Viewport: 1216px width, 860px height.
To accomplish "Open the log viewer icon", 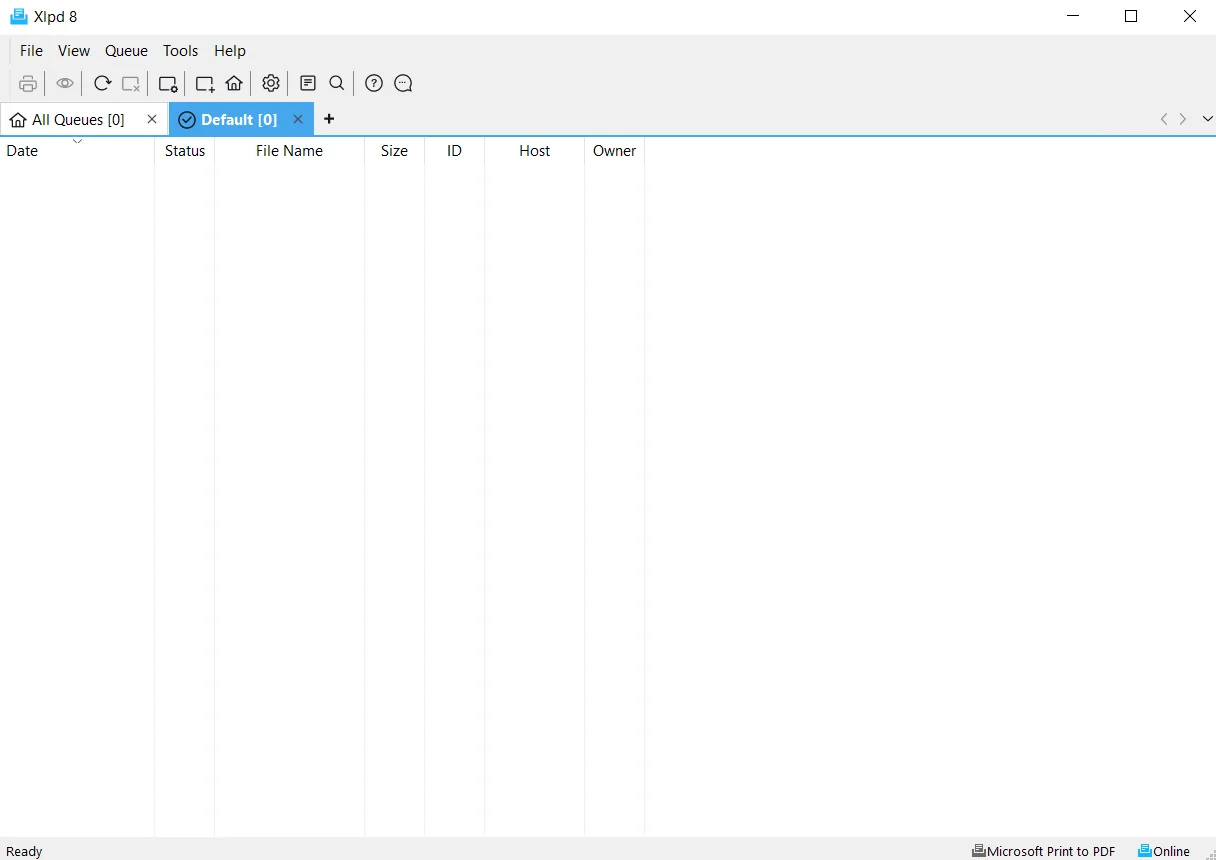I will [308, 83].
